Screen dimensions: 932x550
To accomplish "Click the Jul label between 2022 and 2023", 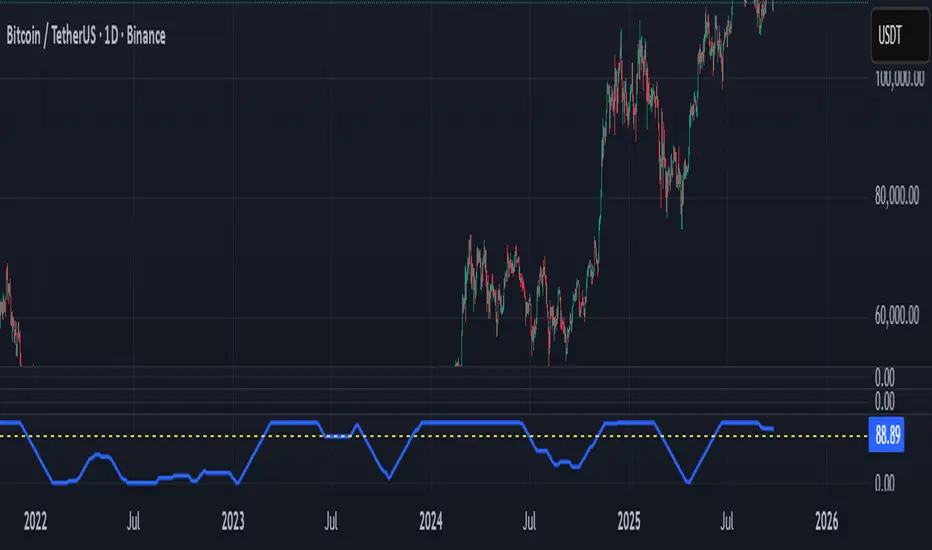I will (134, 521).
